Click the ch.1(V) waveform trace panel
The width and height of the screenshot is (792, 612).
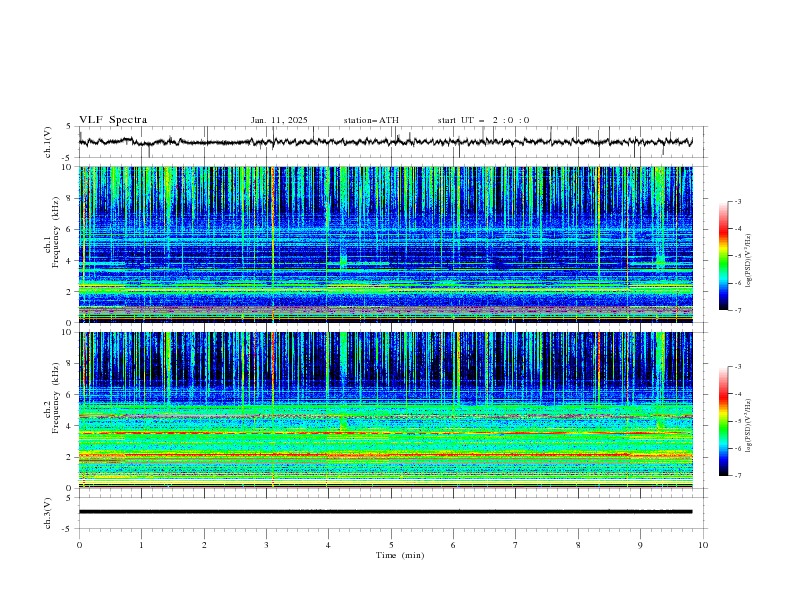tap(393, 142)
